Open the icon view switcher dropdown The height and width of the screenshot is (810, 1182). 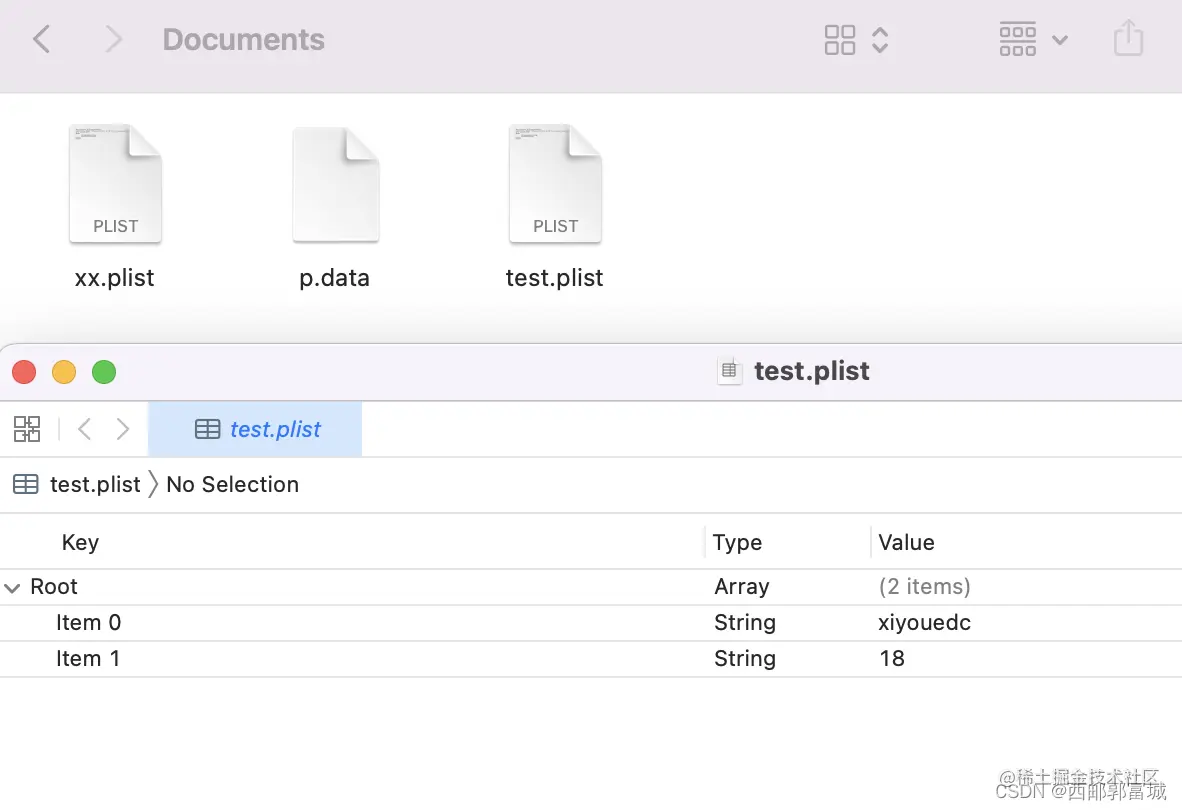pyautogui.click(x=857, y=40)
